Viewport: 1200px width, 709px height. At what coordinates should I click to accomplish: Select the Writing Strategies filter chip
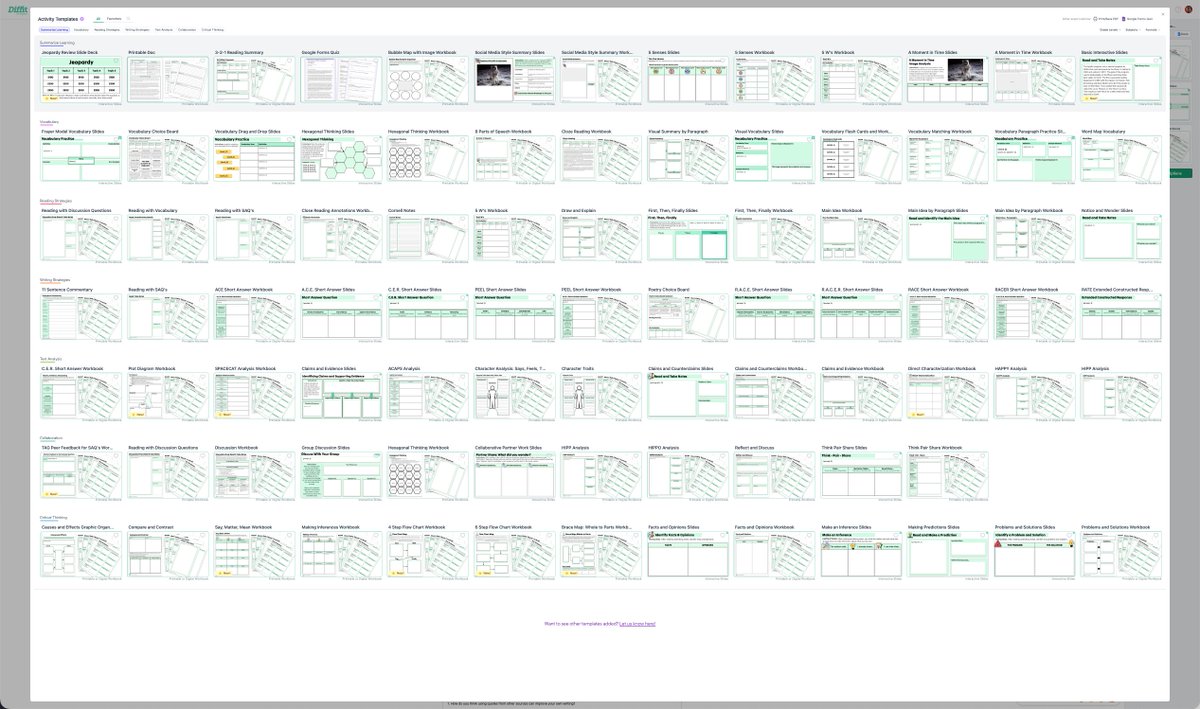pyautogui.click(x=137, y=30)
